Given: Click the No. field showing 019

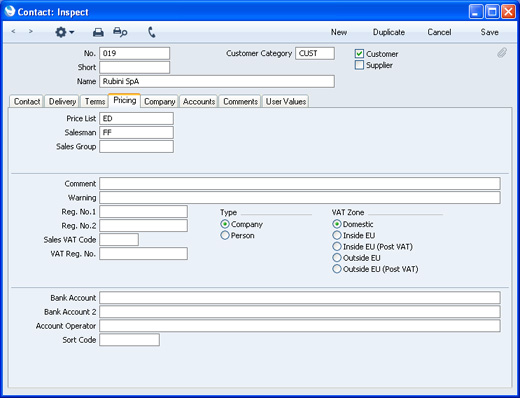Looking at the screenshot, I should (x=135, y=53).
